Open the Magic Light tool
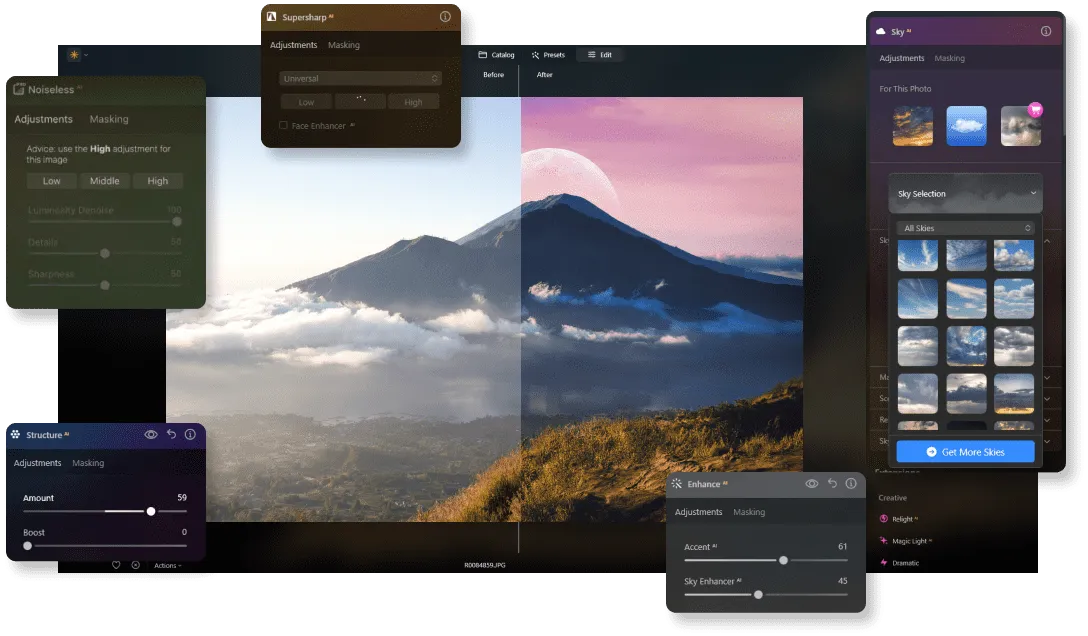Screen dimensions: 1088x636 tap(910, 541)
